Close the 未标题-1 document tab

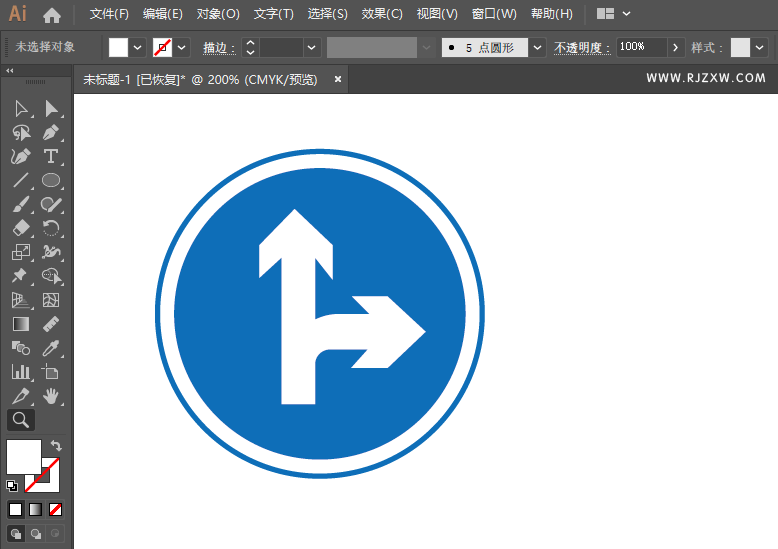338,79
